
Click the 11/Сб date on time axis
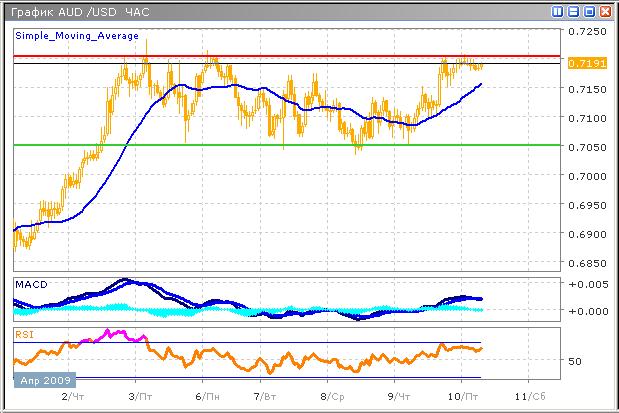point(529,396)
